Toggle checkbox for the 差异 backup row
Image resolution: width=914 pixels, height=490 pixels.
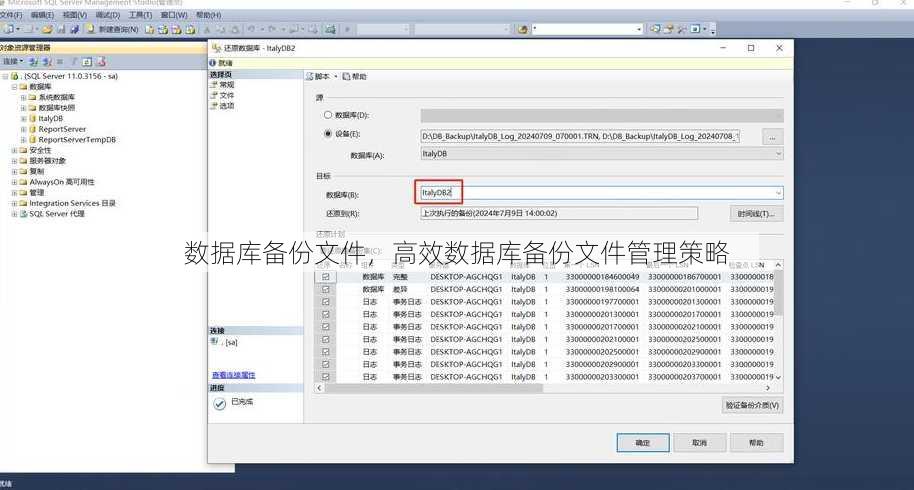(325, 289)
